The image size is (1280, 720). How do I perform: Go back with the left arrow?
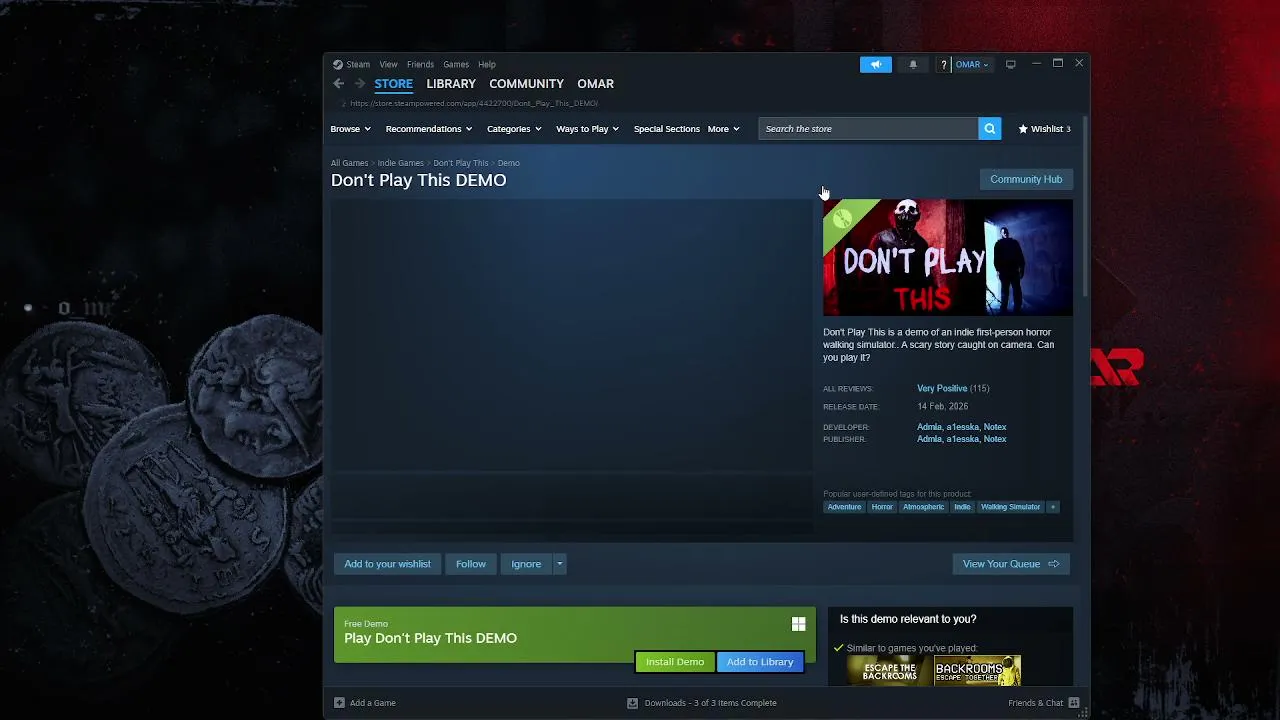point(339,84)
